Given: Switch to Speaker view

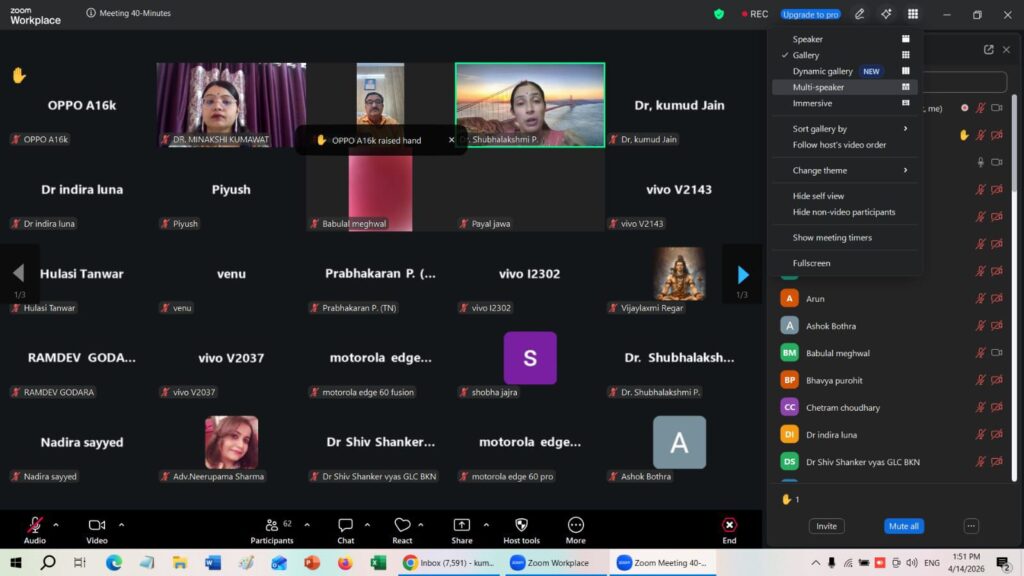Looking at the screenshot, I should 808,39.
